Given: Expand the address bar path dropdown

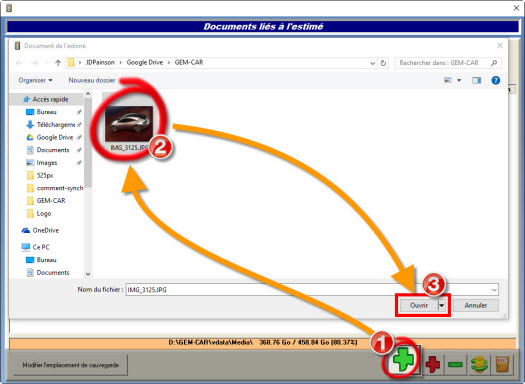Looking at the screenshot, I should pos(372,63).
